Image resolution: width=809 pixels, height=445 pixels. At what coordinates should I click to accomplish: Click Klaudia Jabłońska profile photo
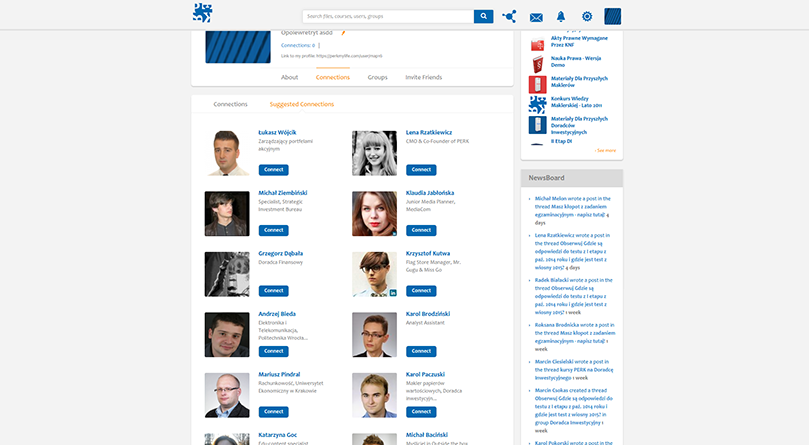(x=375, y=214)
